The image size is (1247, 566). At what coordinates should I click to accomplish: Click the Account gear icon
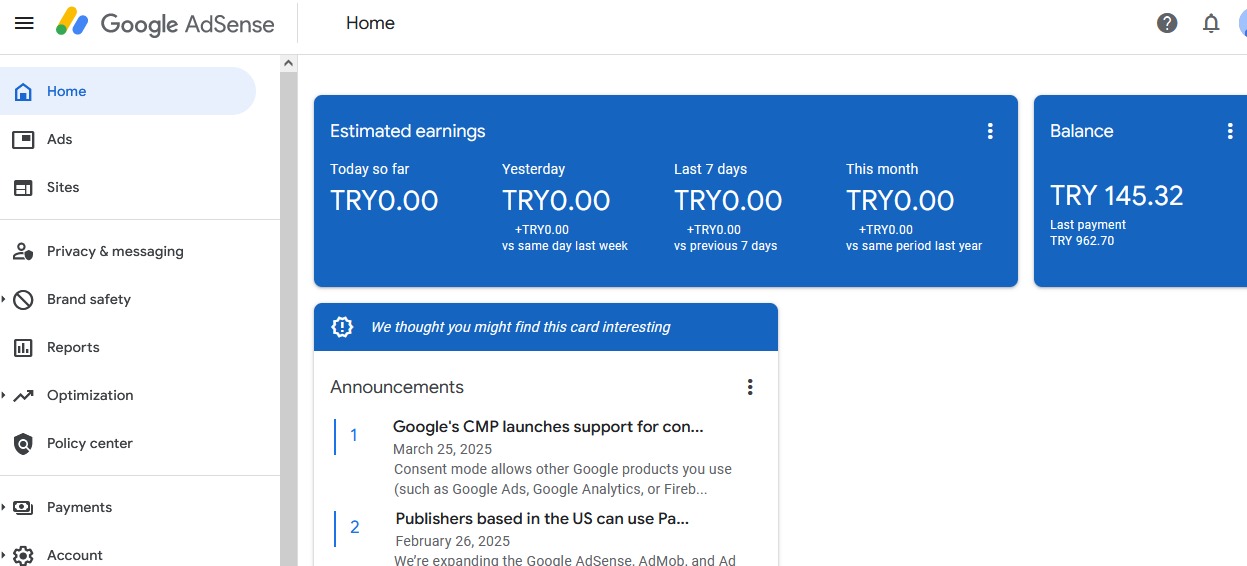pos(23,555)
